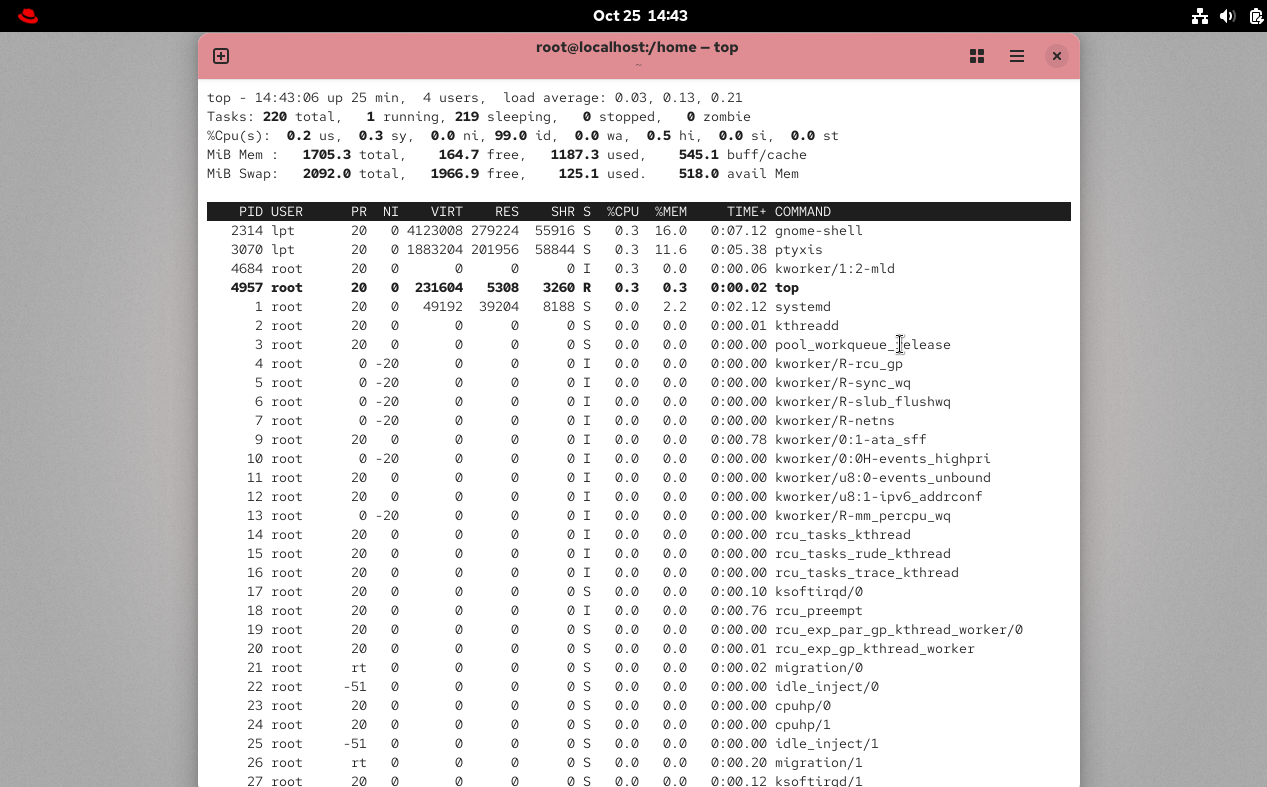This screenshot has height=787, width=1267.
Task: Click the ptyxis process name
Action: pos(798,250)
